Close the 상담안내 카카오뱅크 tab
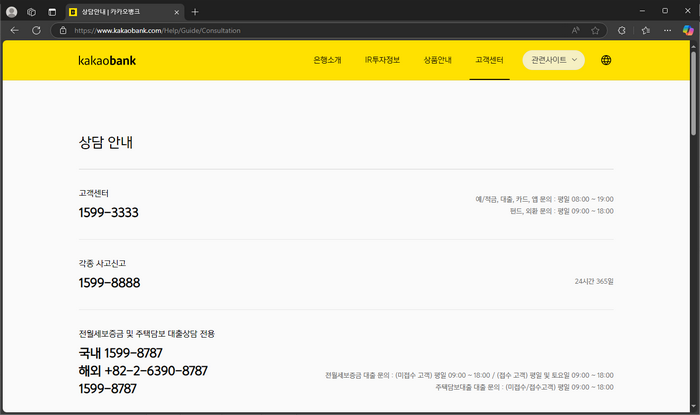This screenshot has width=700, height=415. point(175,11)
